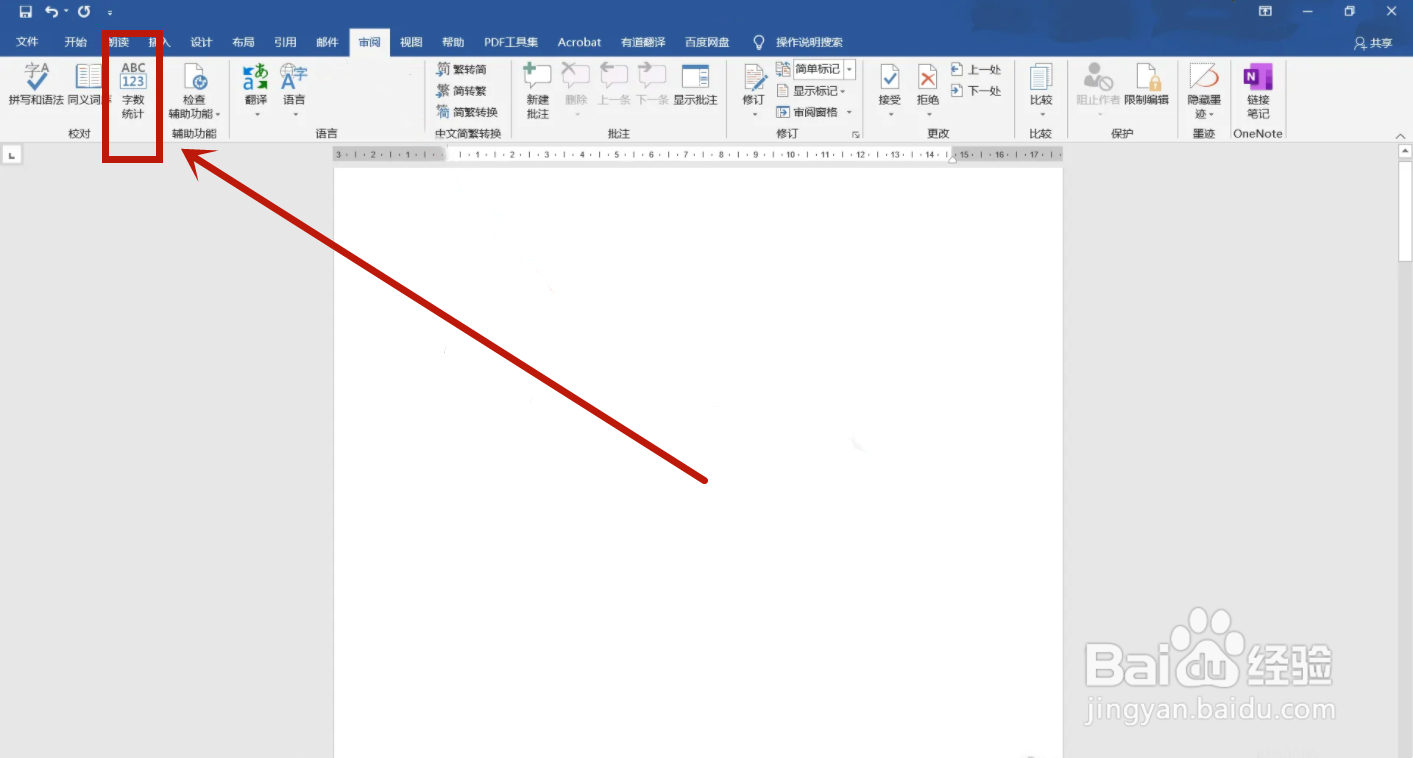Viewport: 1413px width, 758px height.
Task: Open the PDF工具集 tab
Action: 511,42
